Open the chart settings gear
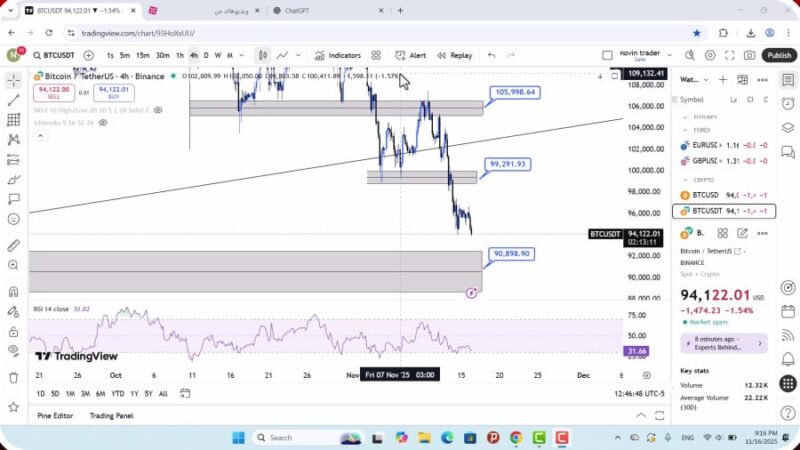This screenshot has width=800, height=450. pos(710,55)
